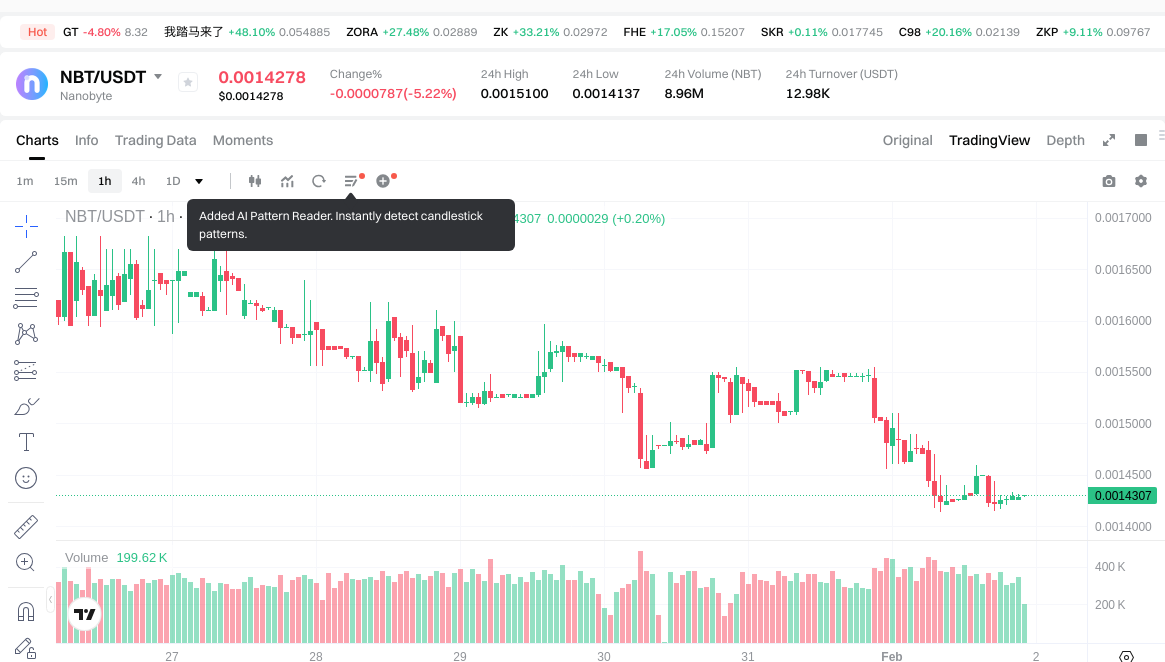Collapse the drawing toolbar handle

click(x=51, y=599)
